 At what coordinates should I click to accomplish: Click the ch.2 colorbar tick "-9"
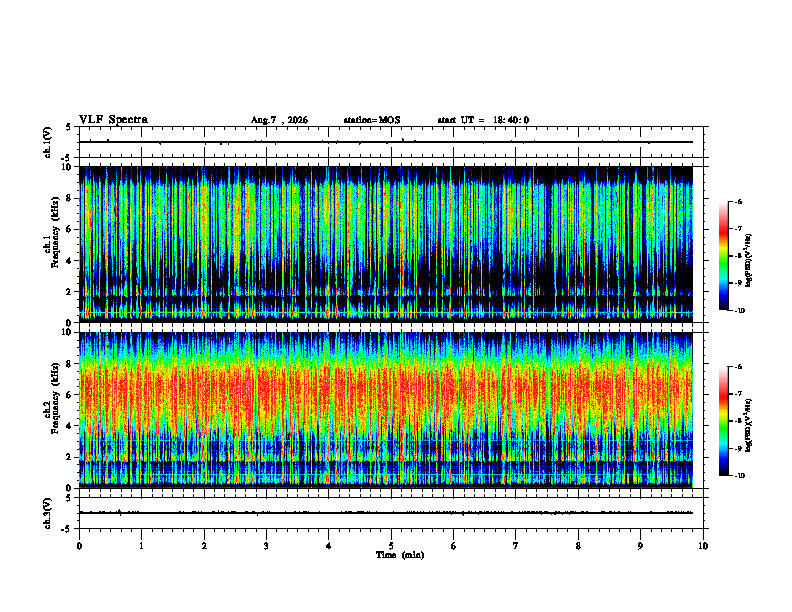click(x=738, y=448)
